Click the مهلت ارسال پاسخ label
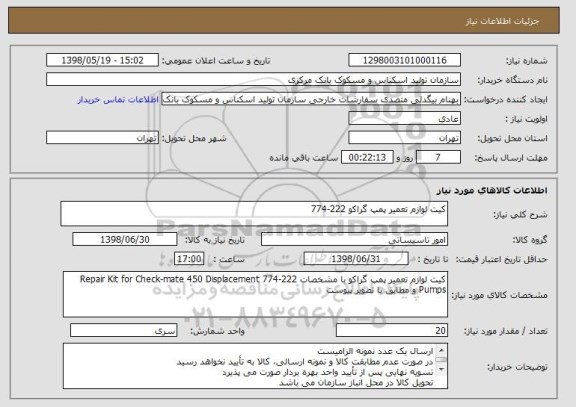The image size is (576, 407). coord(511,158)
